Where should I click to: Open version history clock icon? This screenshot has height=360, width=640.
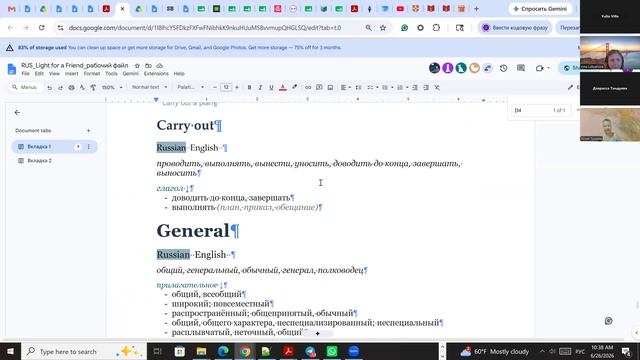[503, 68]
